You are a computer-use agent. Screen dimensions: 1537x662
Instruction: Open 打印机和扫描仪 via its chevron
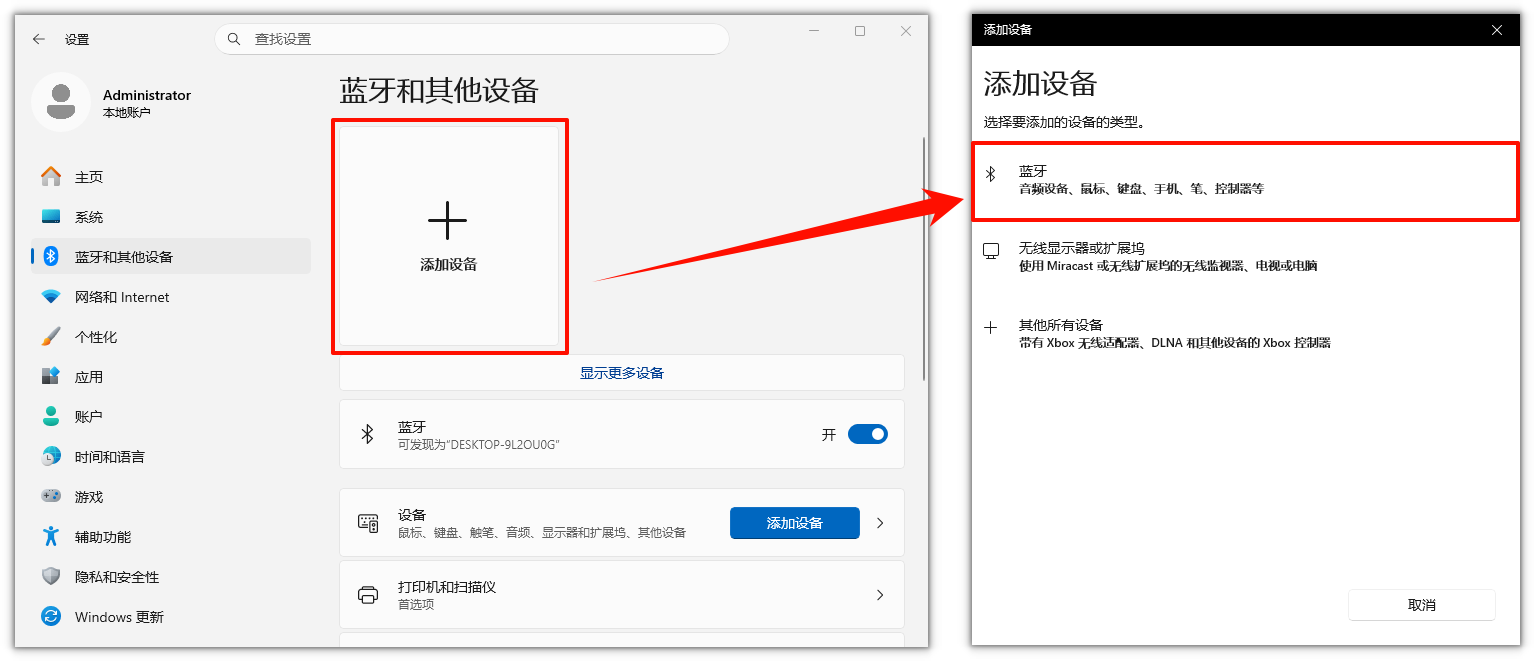(x=880, y=595)
